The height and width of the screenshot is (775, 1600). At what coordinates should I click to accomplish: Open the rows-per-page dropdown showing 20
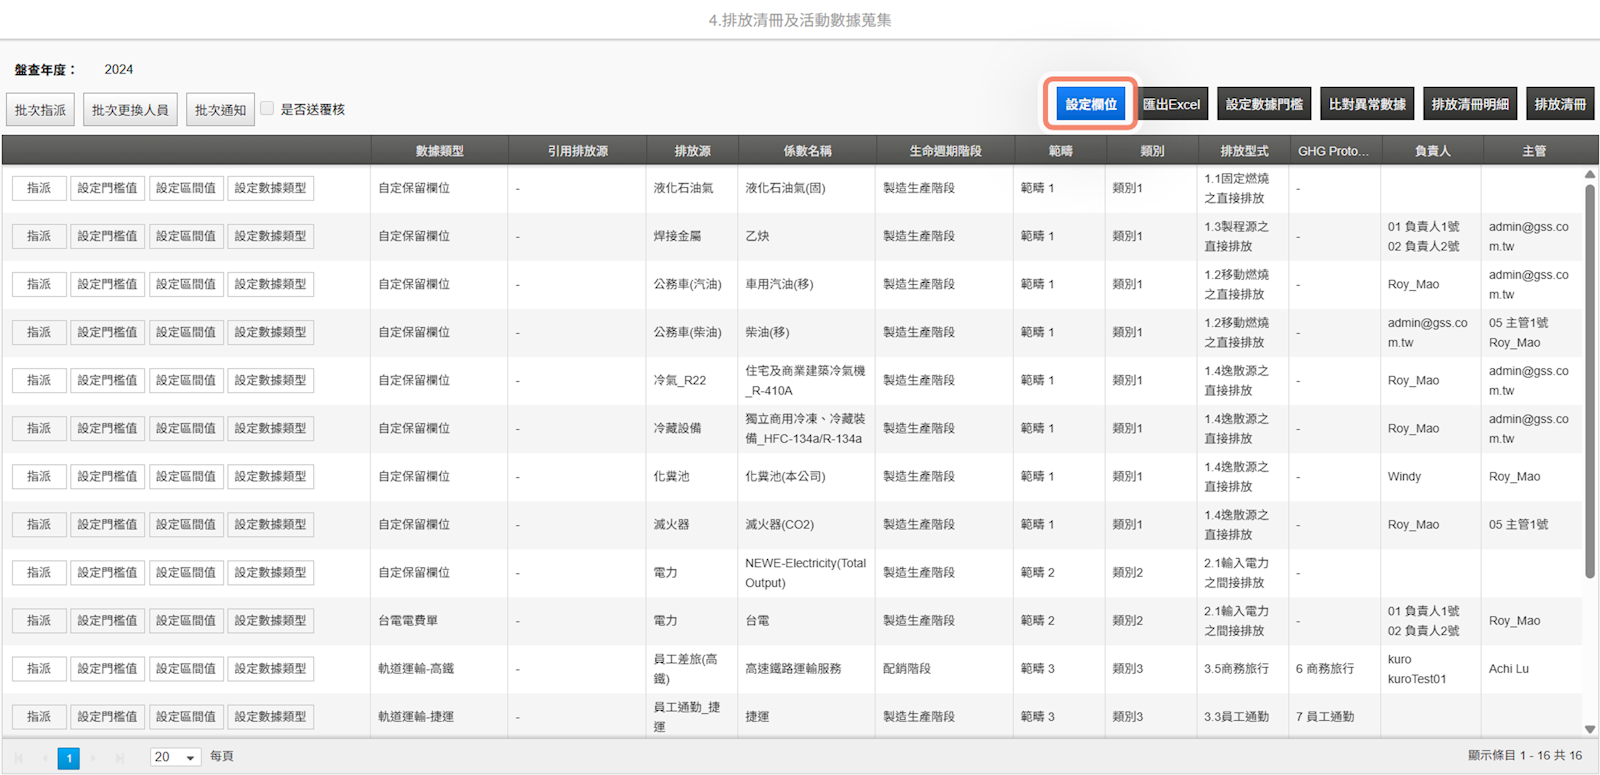pyautogui.click(x=176, y=757)
